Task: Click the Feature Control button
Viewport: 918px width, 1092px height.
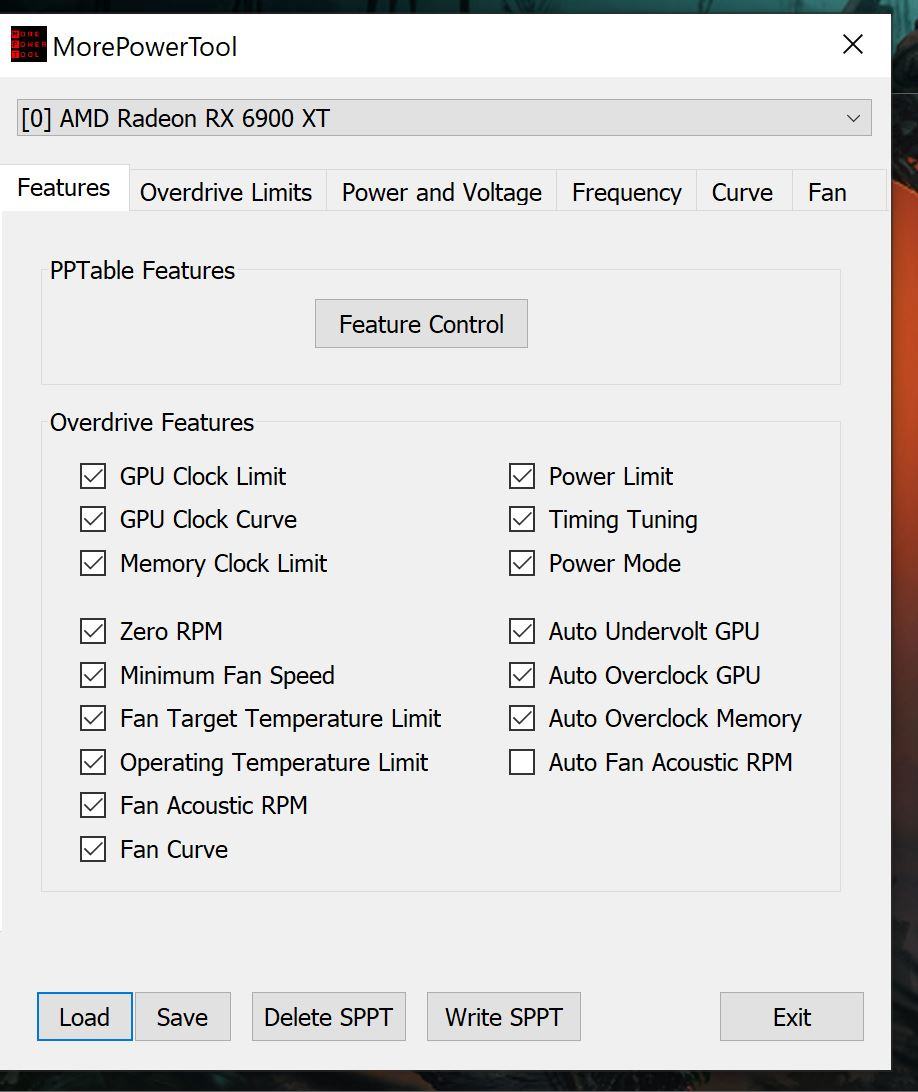Action: coord(421,324)
